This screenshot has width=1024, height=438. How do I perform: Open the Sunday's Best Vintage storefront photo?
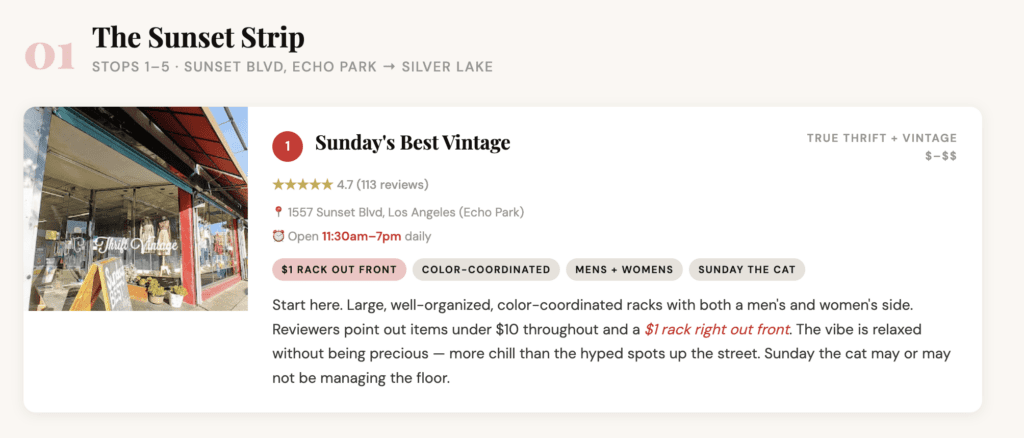click(136, 209)
